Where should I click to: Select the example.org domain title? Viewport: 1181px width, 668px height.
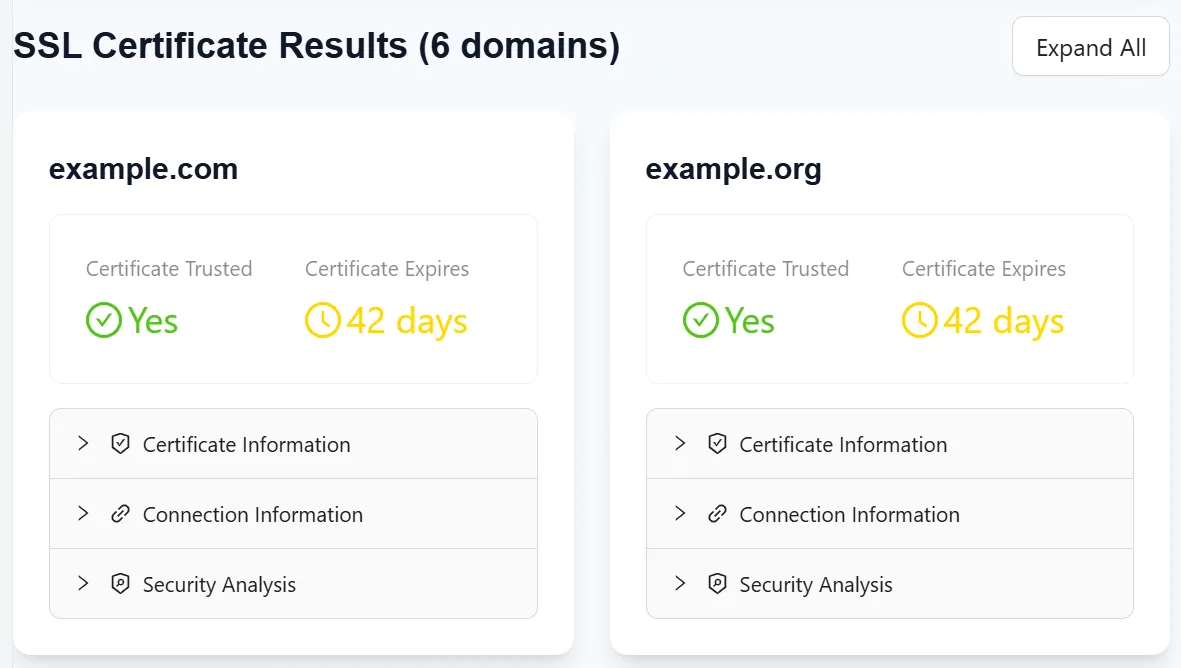click(734, 169)
